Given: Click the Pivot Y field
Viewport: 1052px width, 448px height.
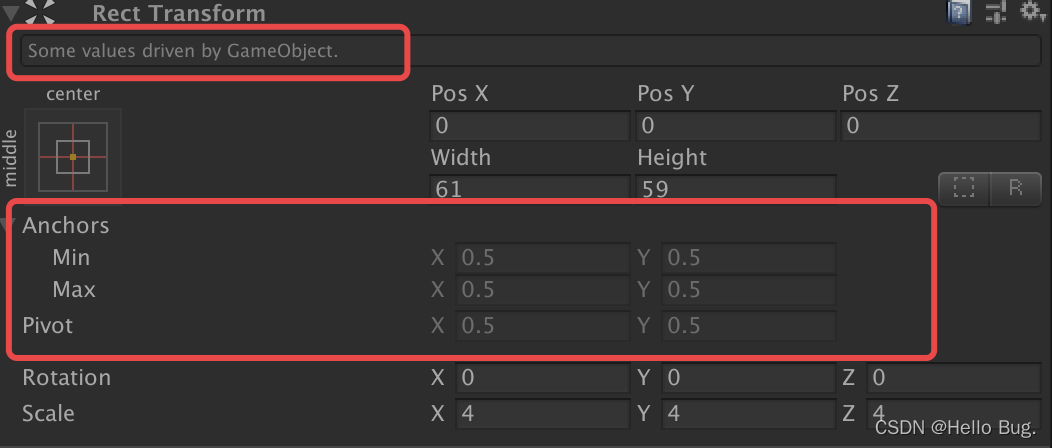Looking at the screenshot, I should pyautogui.click(x=748, y=326).
